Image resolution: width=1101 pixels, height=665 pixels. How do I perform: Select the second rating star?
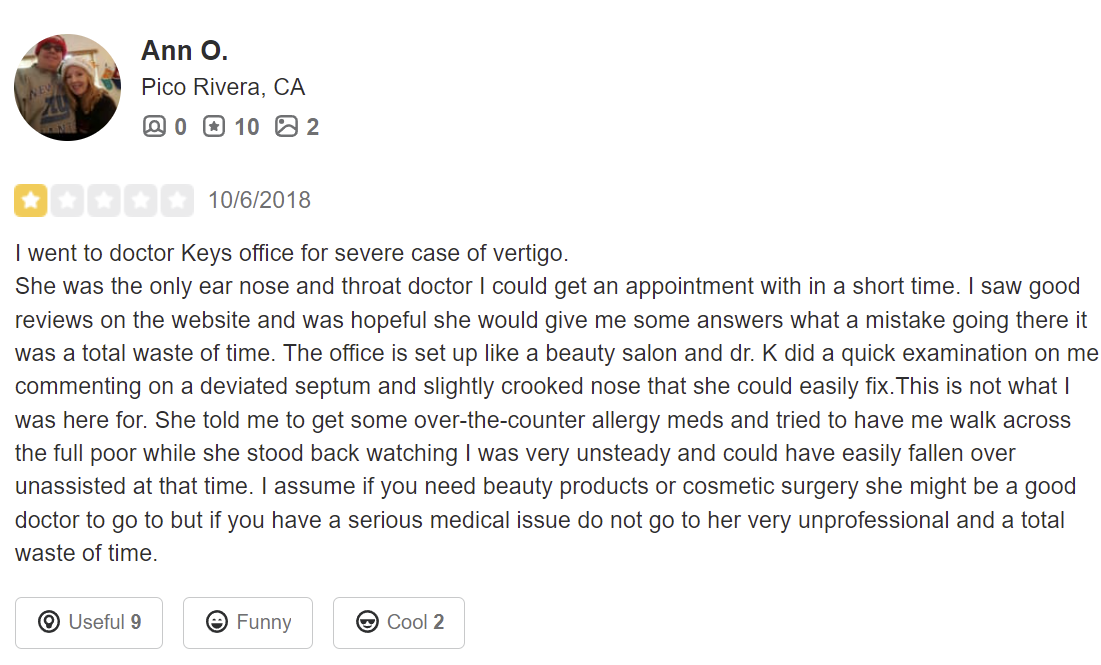67,201
